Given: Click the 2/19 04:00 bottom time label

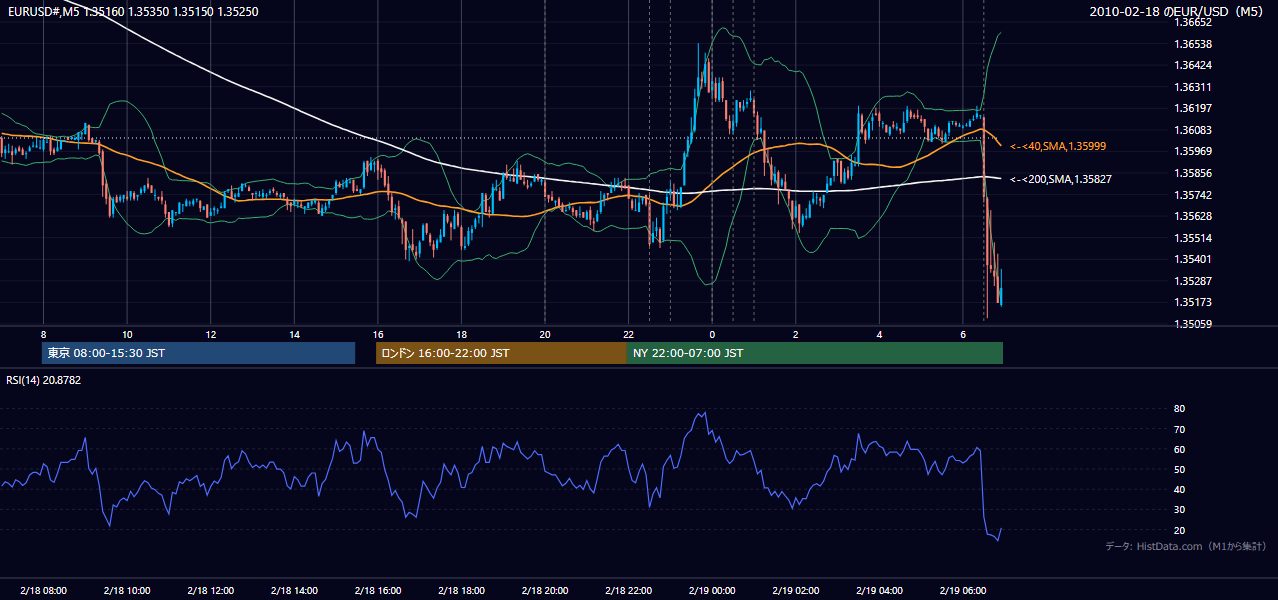Looking at the screenshot, I should [879, 591].
